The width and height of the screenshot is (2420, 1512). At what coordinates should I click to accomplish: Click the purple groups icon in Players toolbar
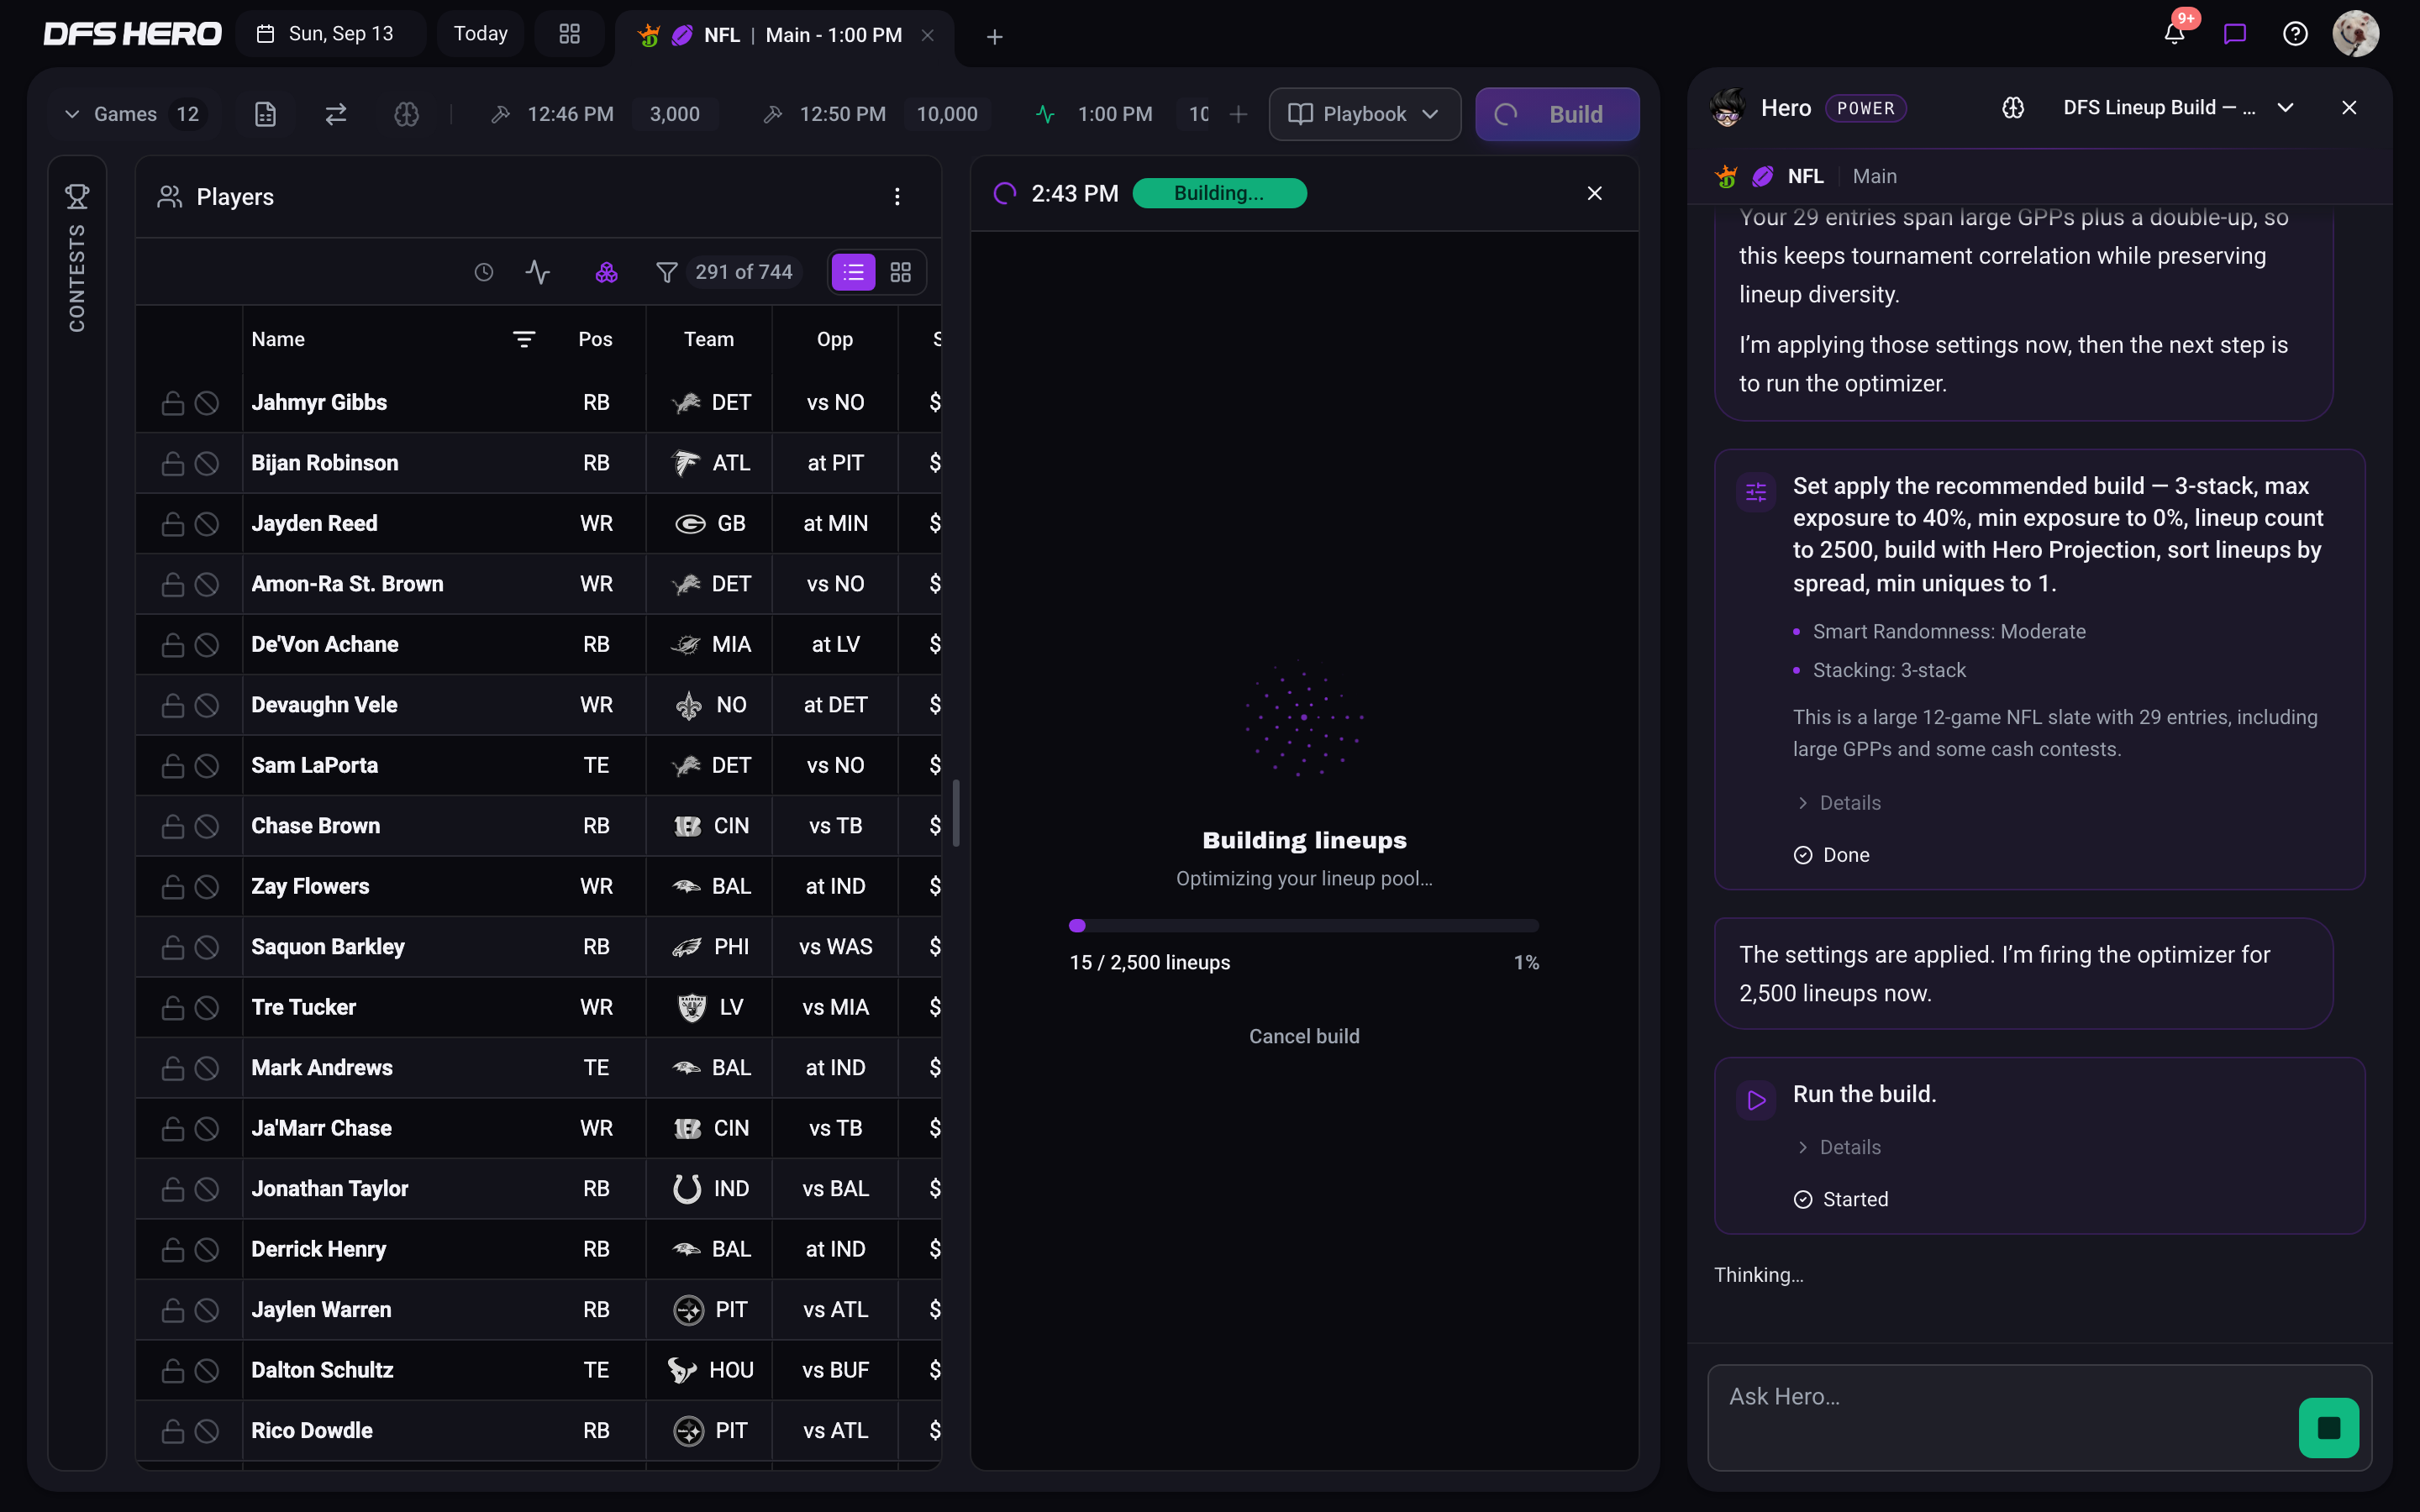pyautogui.click(x=606, y=272)
